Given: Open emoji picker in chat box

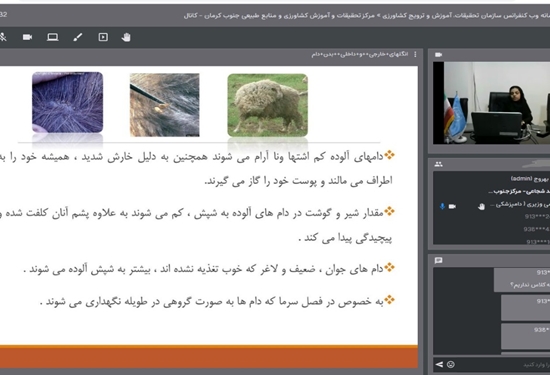Looking at the screenshot, I should pyautogui.click(x=451, y=364).
